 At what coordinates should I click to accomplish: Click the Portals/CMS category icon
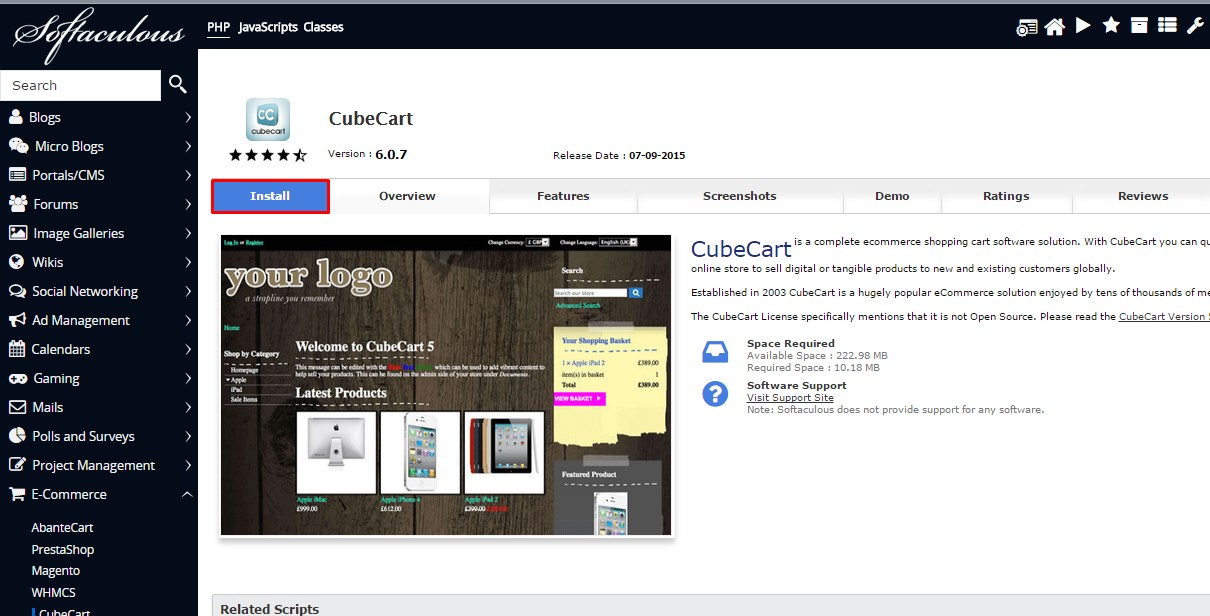click(x=17, y=175)
